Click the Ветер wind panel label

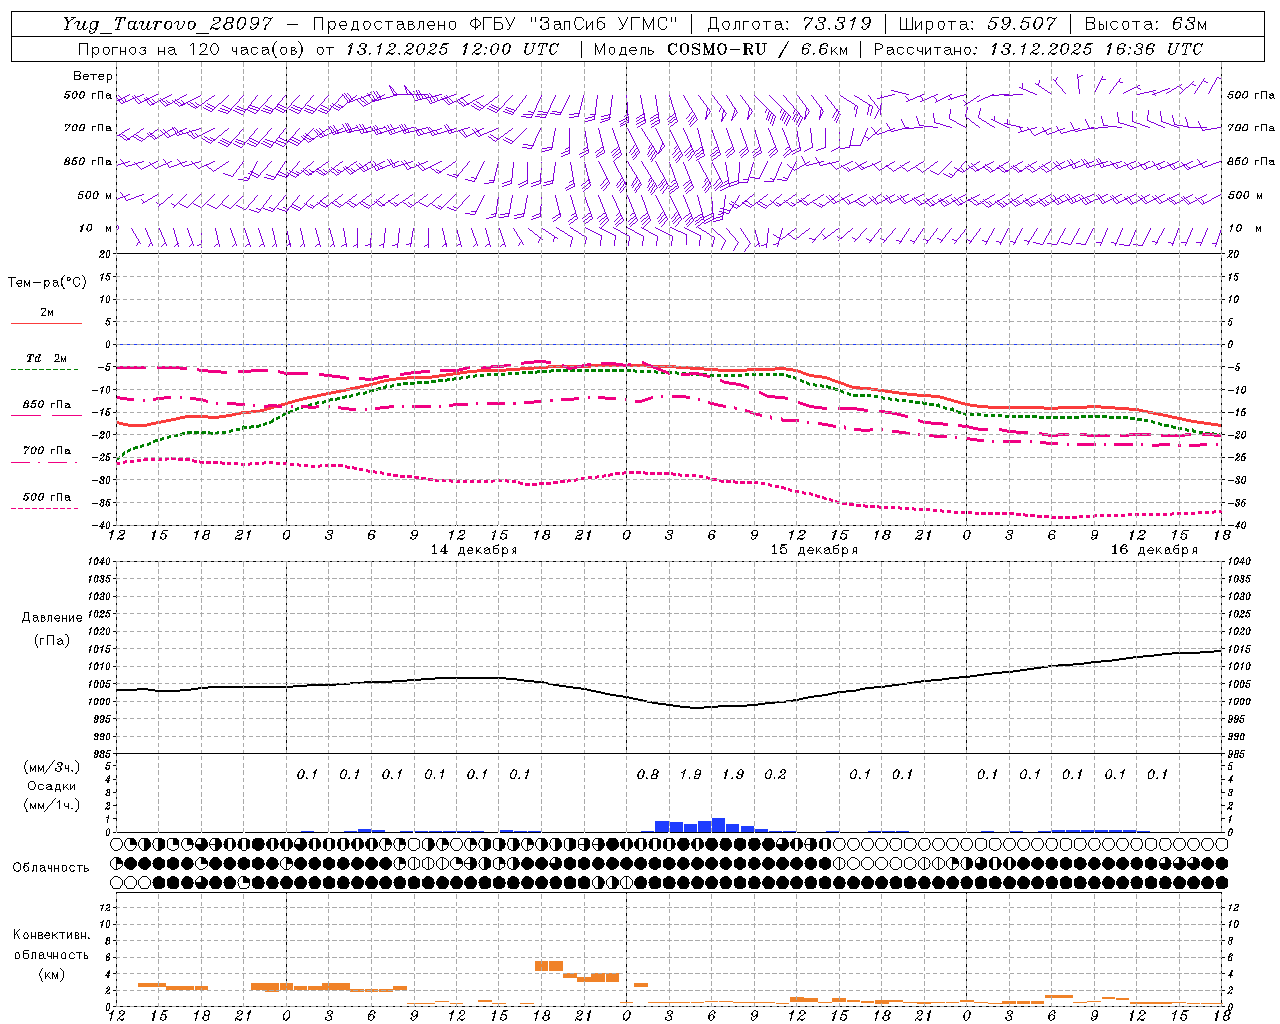click(x=93, y=76)
